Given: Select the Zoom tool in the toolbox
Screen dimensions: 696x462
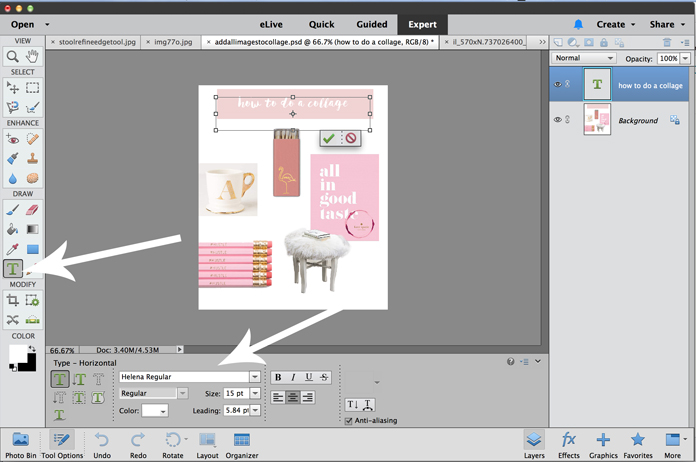Looking at the screenshot, I should [x=13, y=57].
